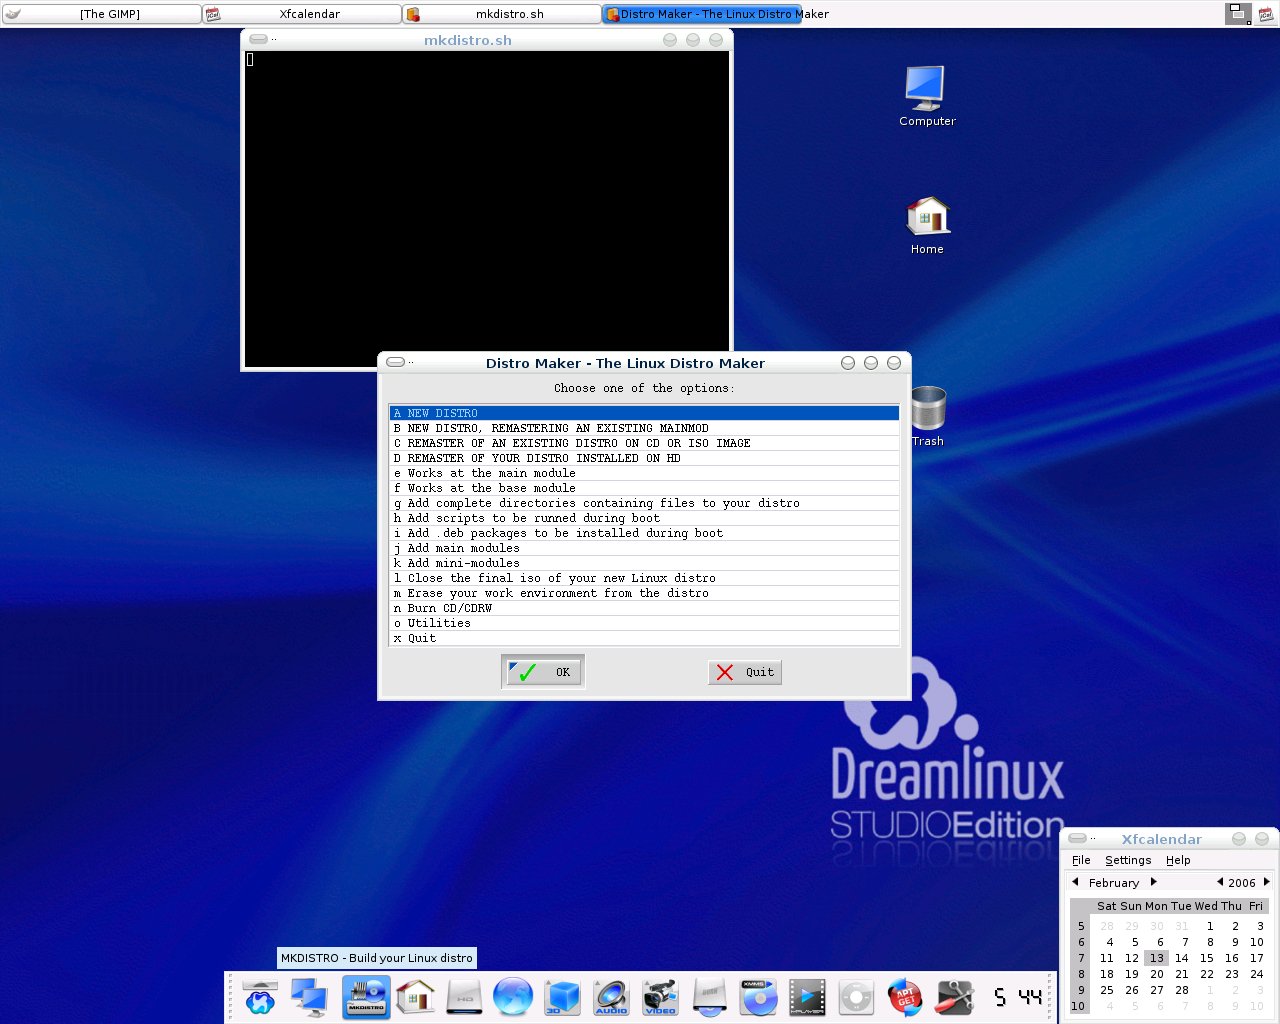
Task: Open the AUDIO speaker dock icon
Action: 611,997
